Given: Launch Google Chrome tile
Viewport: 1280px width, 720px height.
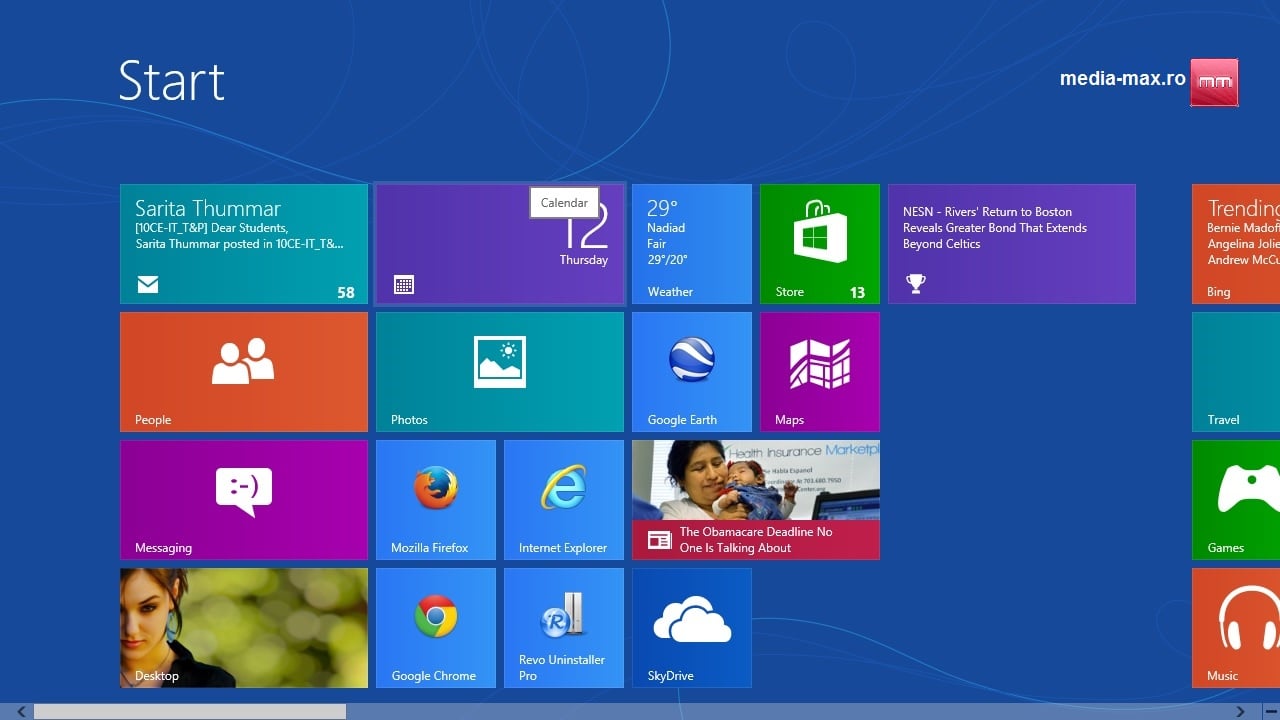Looking at the screenshot, I should [436, 628].
